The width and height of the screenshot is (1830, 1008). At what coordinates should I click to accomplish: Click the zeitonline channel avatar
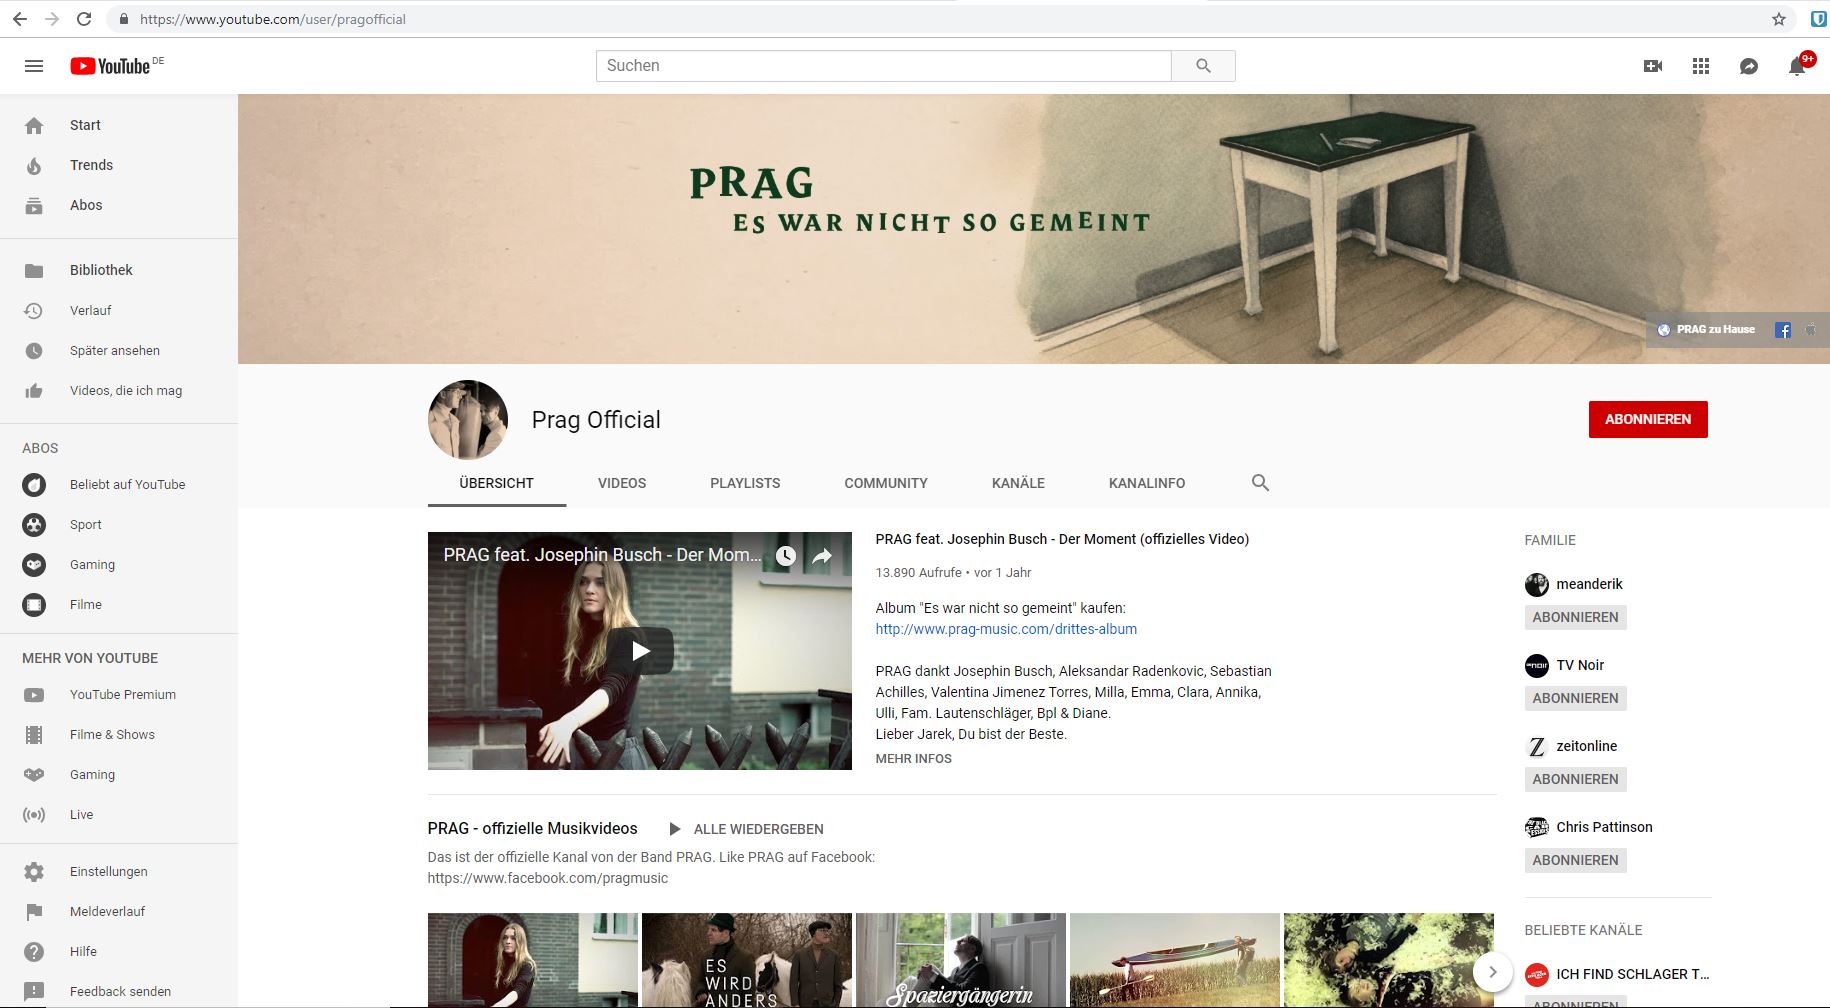coord(1537,747)
